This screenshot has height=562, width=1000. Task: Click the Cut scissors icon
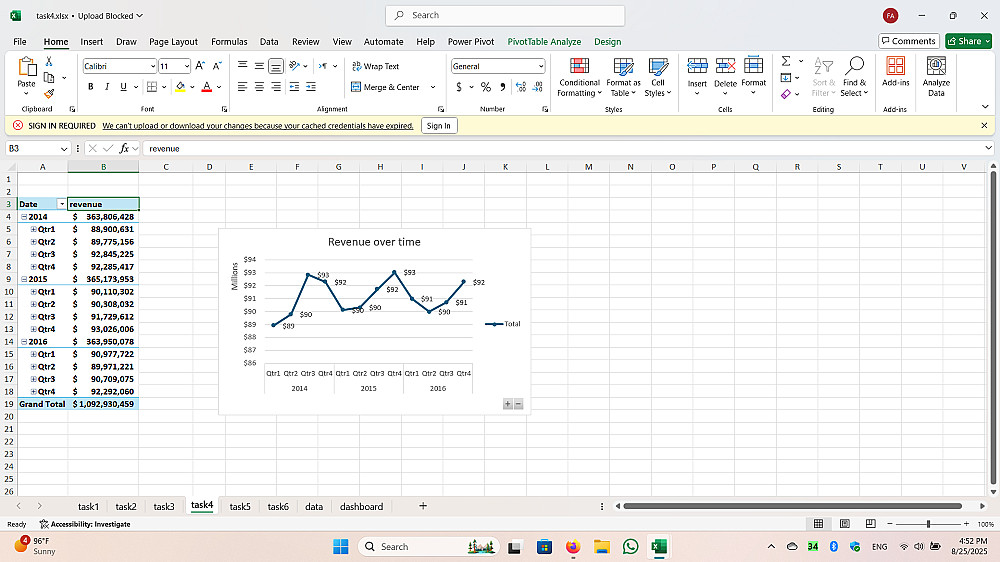click(49, 61)
